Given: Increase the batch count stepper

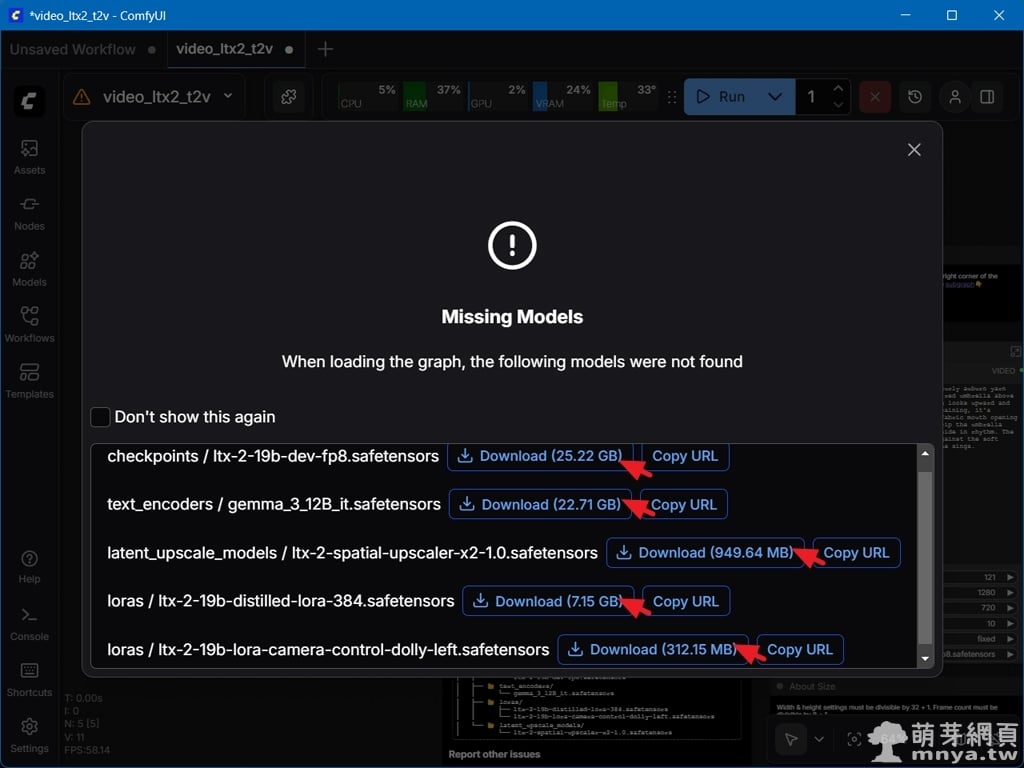Looking at the screenshot, I should 838,89.
